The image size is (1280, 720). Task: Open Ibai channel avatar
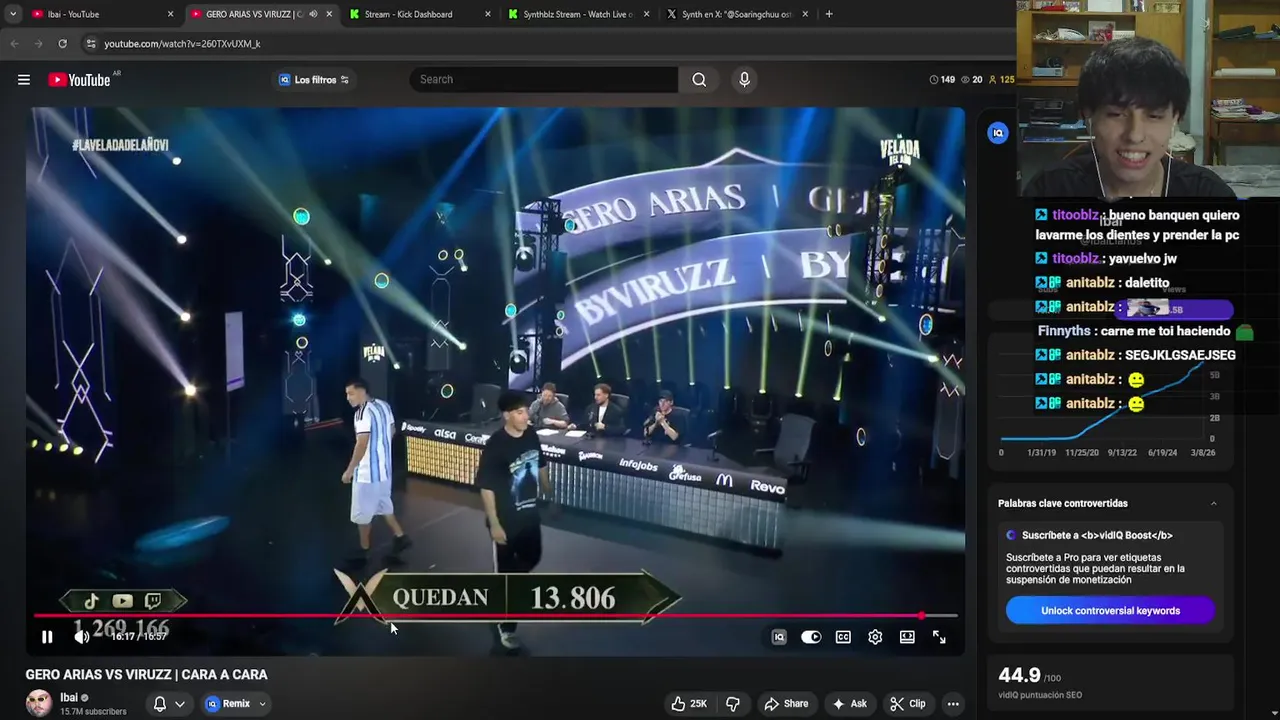click(39, 703)
